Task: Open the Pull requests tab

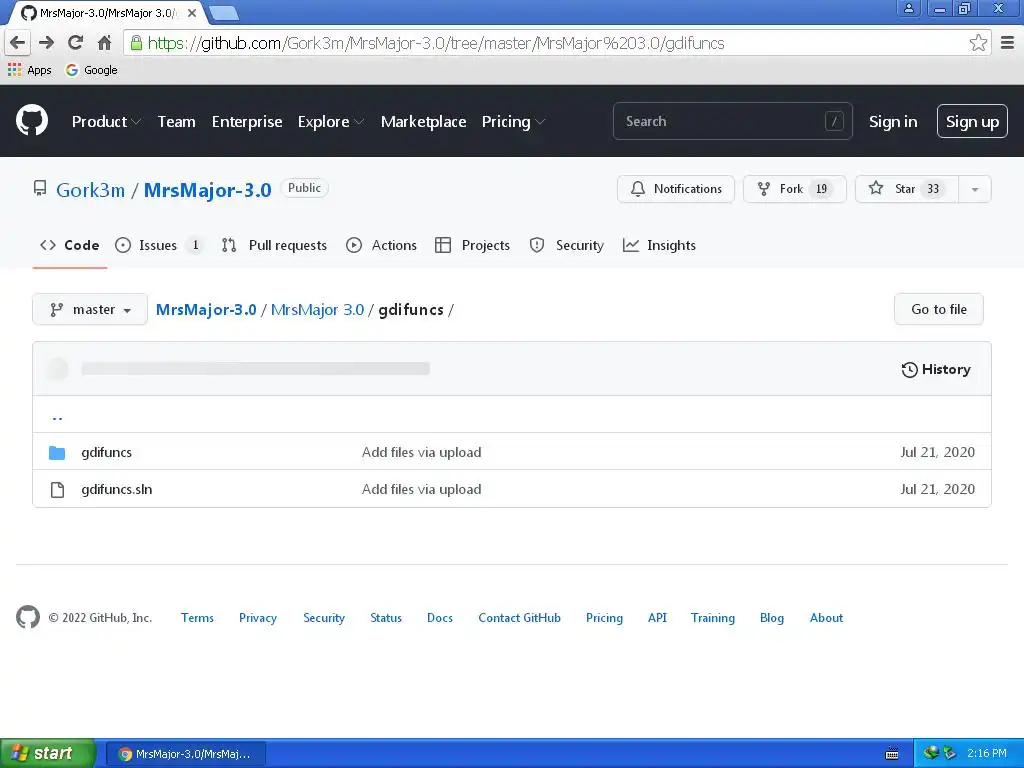Action: 274,246
